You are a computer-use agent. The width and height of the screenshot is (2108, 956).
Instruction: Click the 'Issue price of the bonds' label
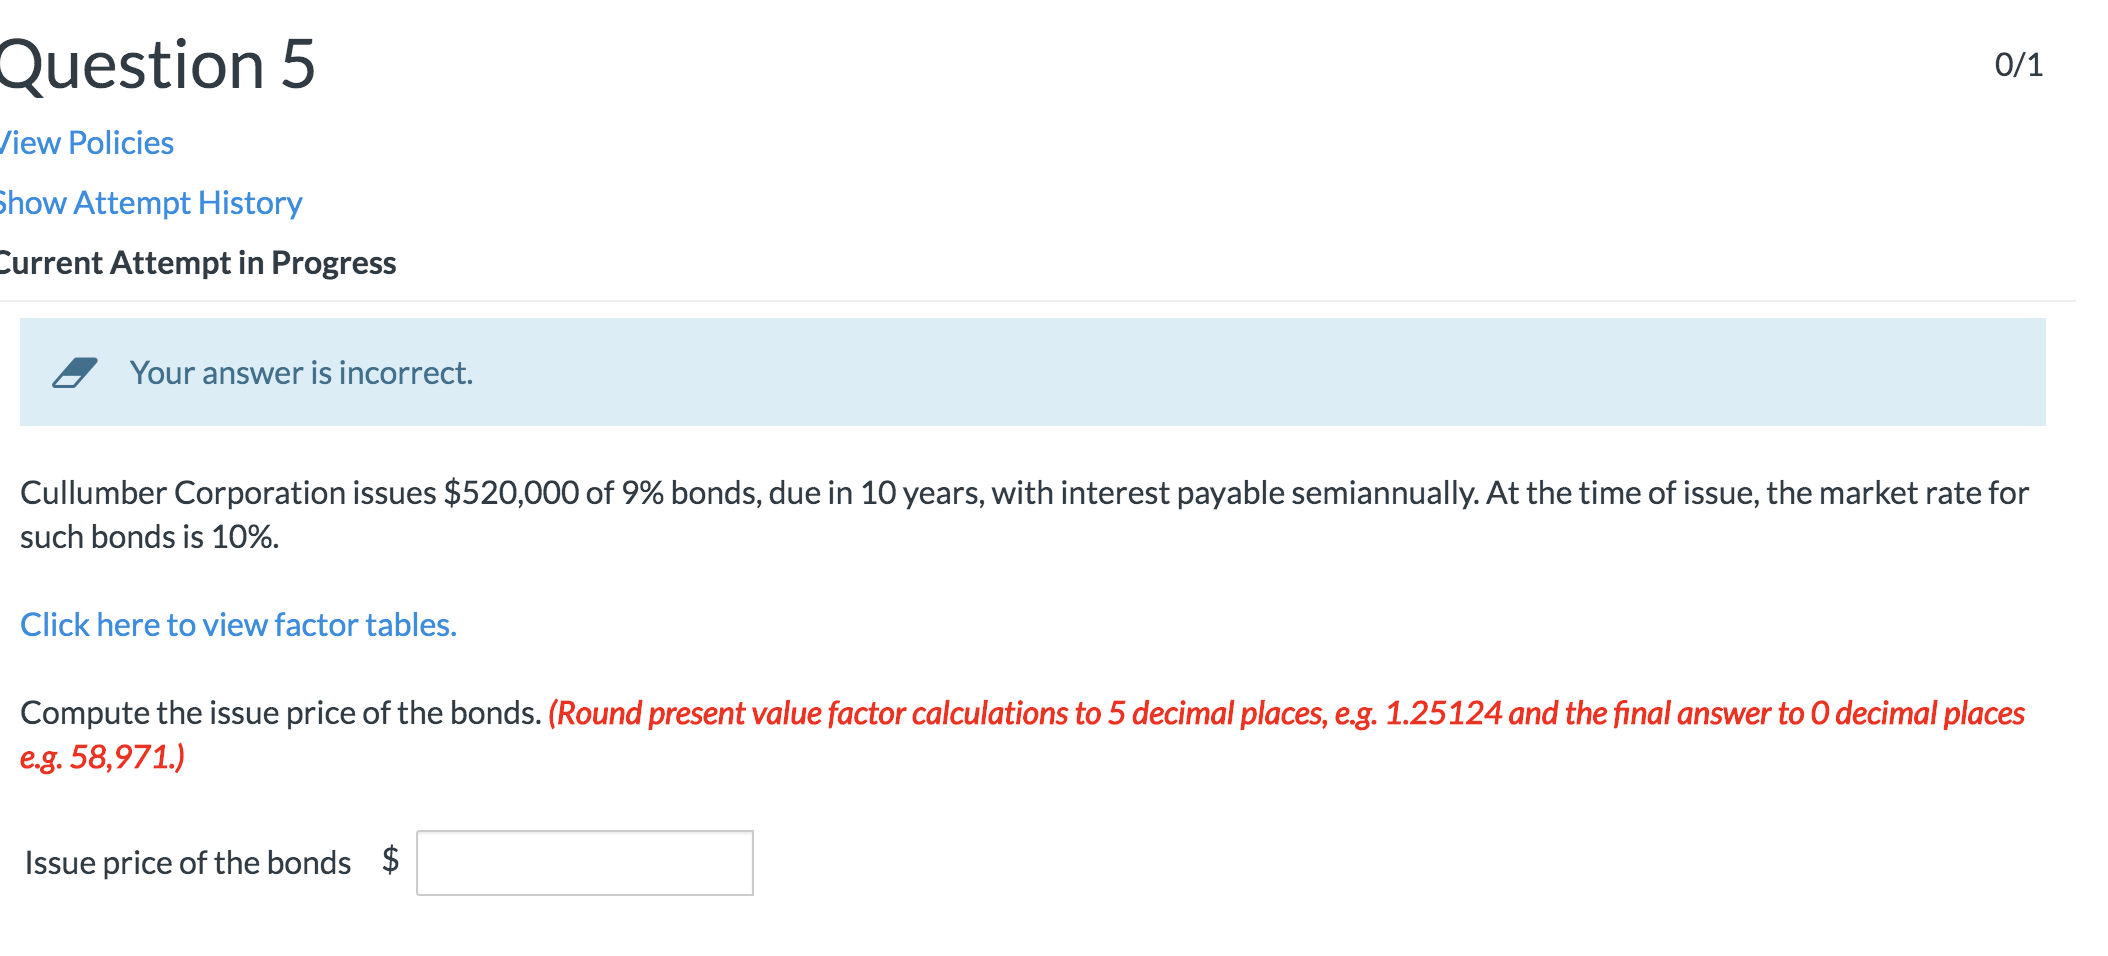coord(187,861)
